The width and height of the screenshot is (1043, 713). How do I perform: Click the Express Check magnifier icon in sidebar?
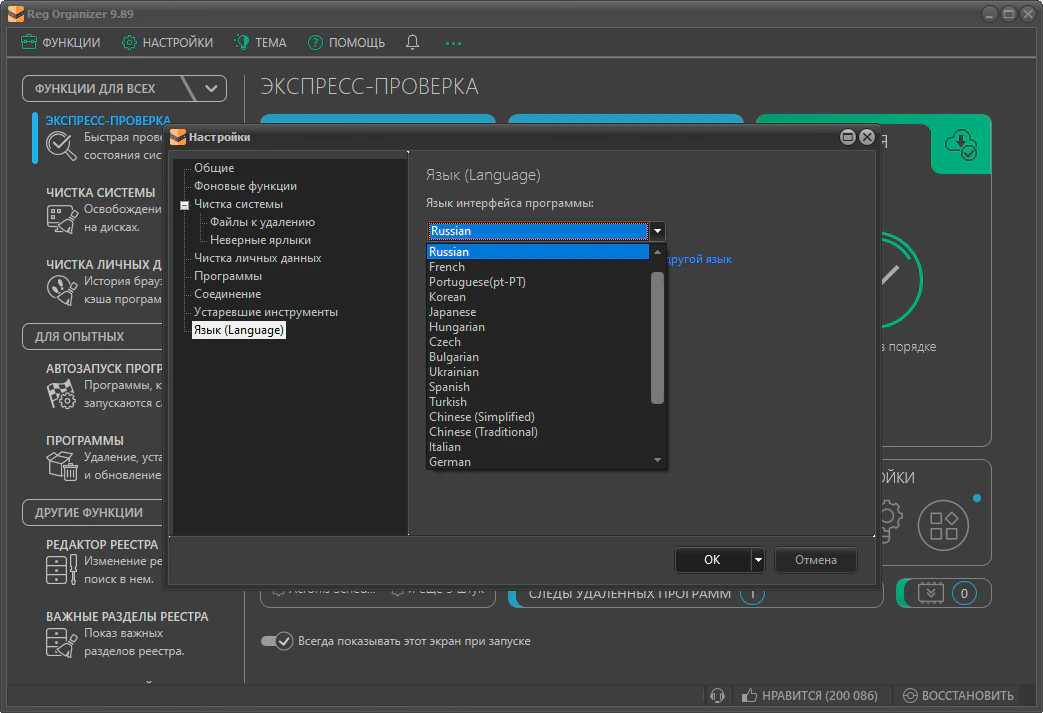click(62, 147)
